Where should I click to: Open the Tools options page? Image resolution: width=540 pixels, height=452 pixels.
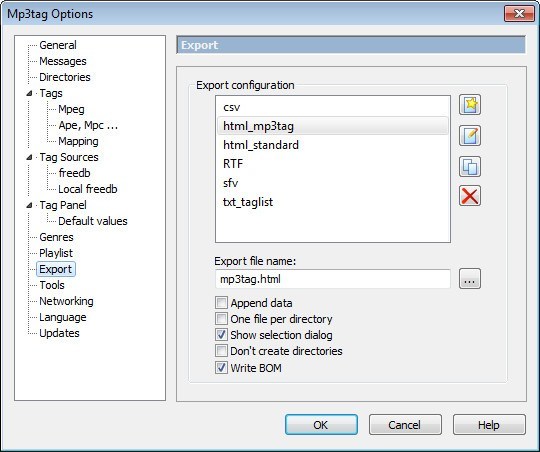[x=52, y=285]
